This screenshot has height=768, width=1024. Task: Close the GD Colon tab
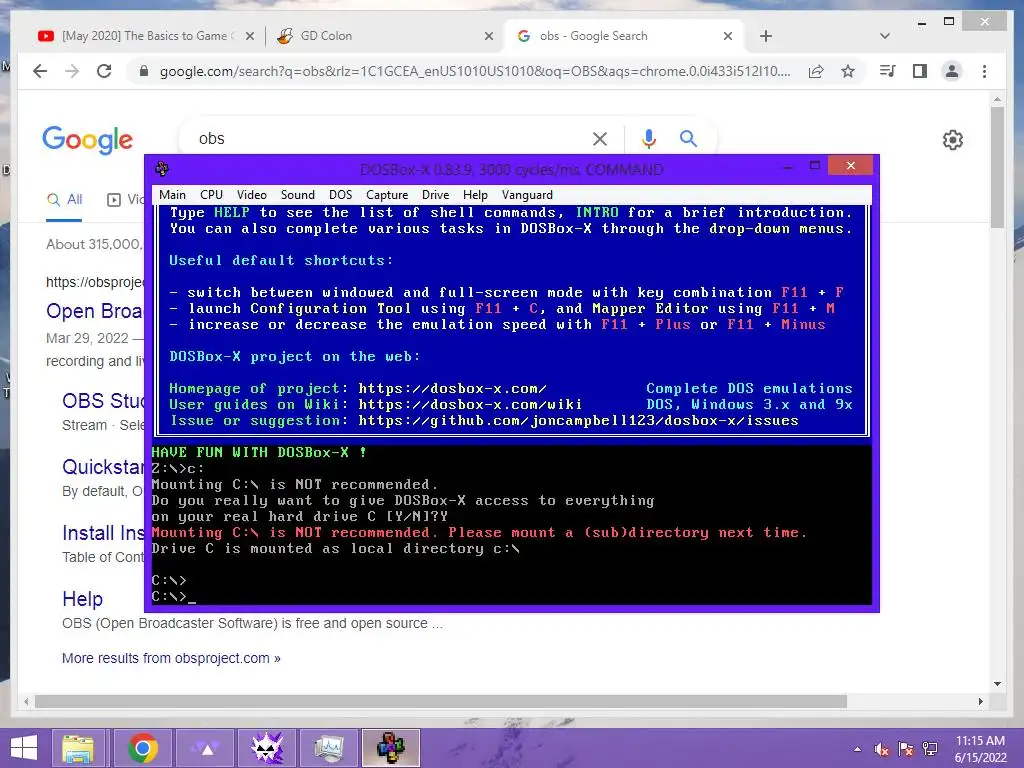coord(488,37)
